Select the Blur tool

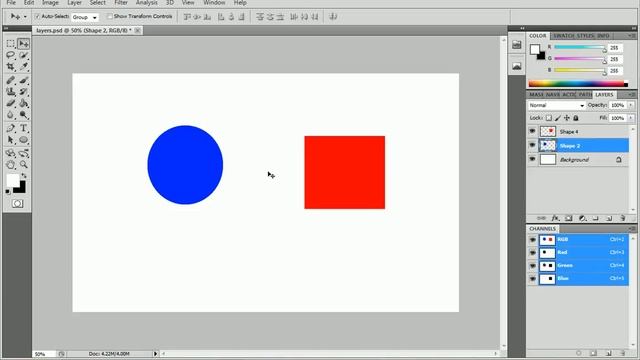tap(11, 115)
